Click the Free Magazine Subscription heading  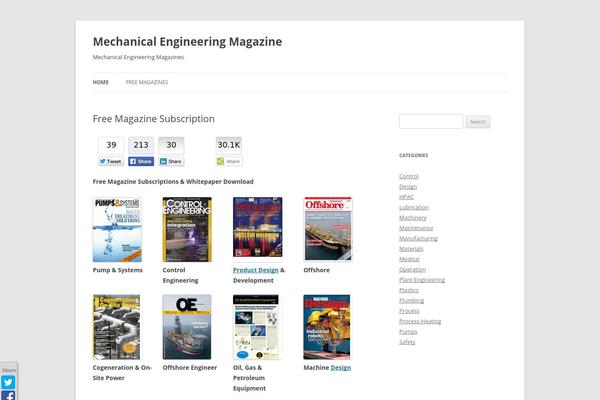153,119
